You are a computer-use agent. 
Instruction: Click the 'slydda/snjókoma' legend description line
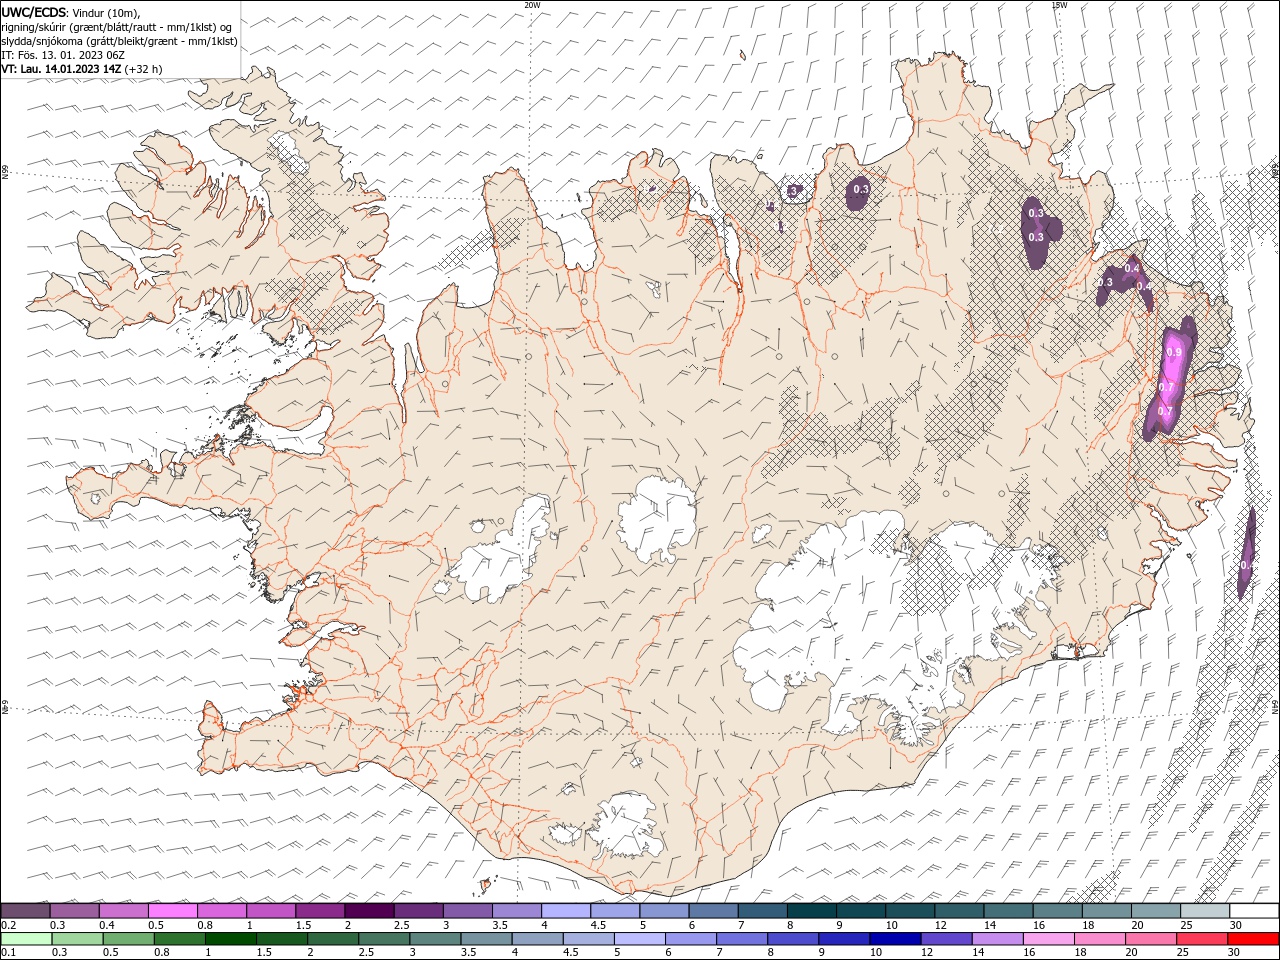pyautogui.click(x=120, y=41)
